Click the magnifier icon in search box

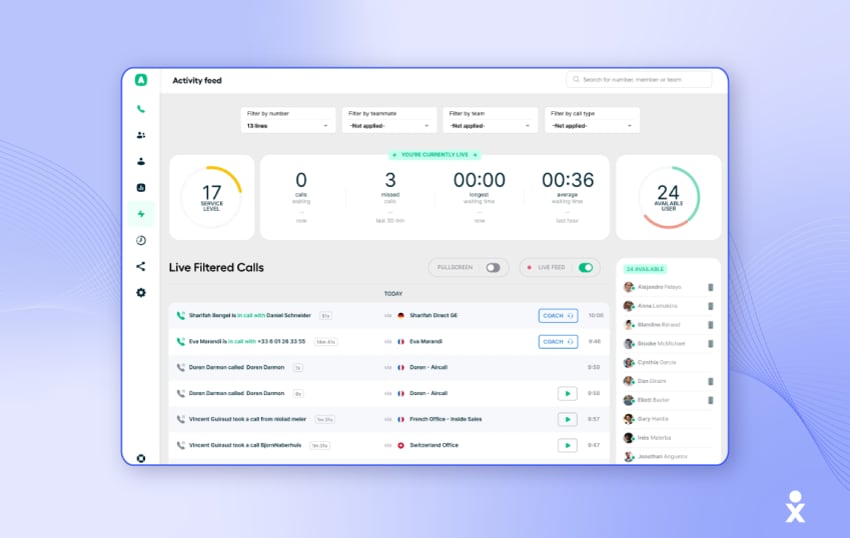tap(576, 79)
